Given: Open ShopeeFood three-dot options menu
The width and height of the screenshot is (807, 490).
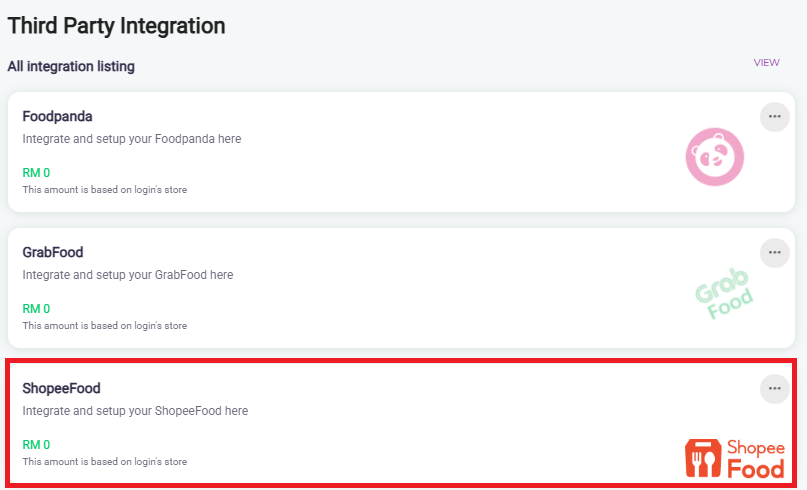Looking at the screenshot, I should tap(774, 389).
